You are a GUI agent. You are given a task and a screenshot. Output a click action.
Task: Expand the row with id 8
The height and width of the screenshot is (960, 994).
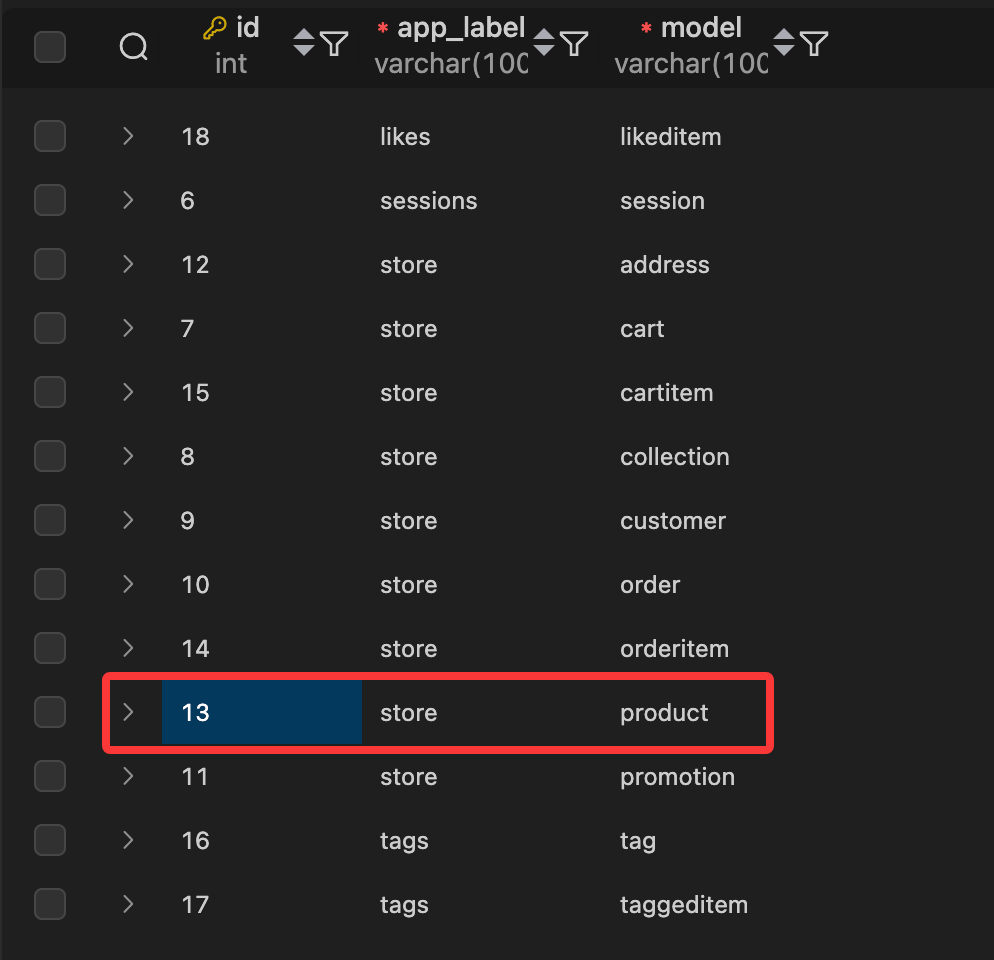(128, 457)
